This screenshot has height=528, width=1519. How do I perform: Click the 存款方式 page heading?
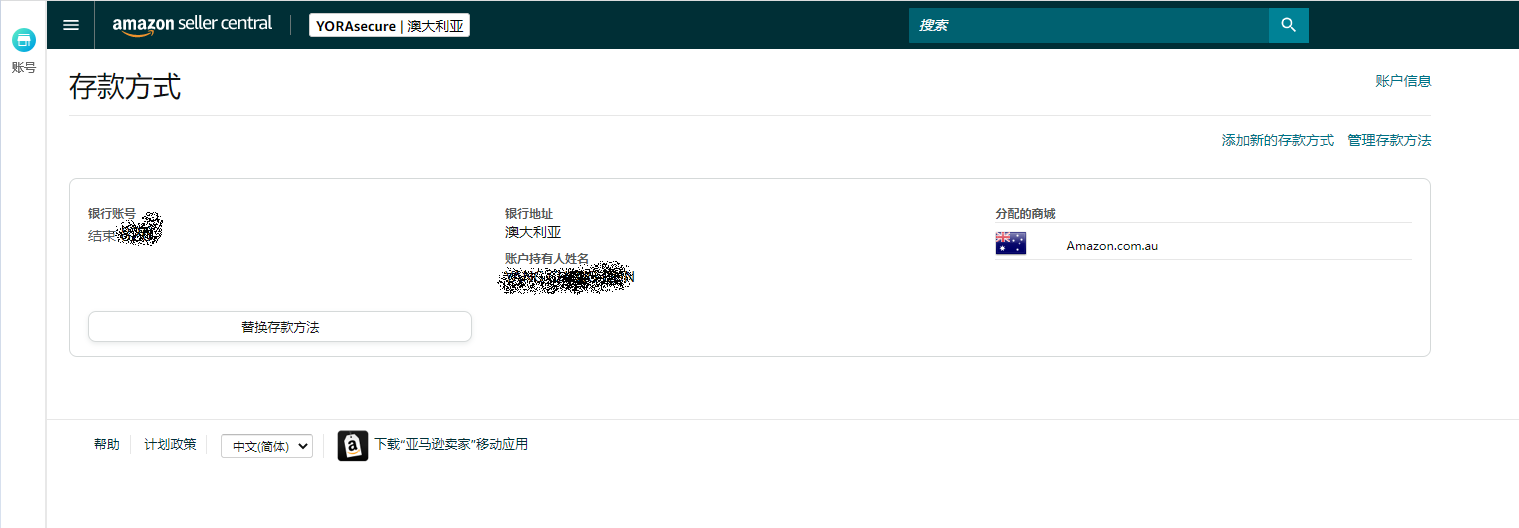[x=125, y=87]
